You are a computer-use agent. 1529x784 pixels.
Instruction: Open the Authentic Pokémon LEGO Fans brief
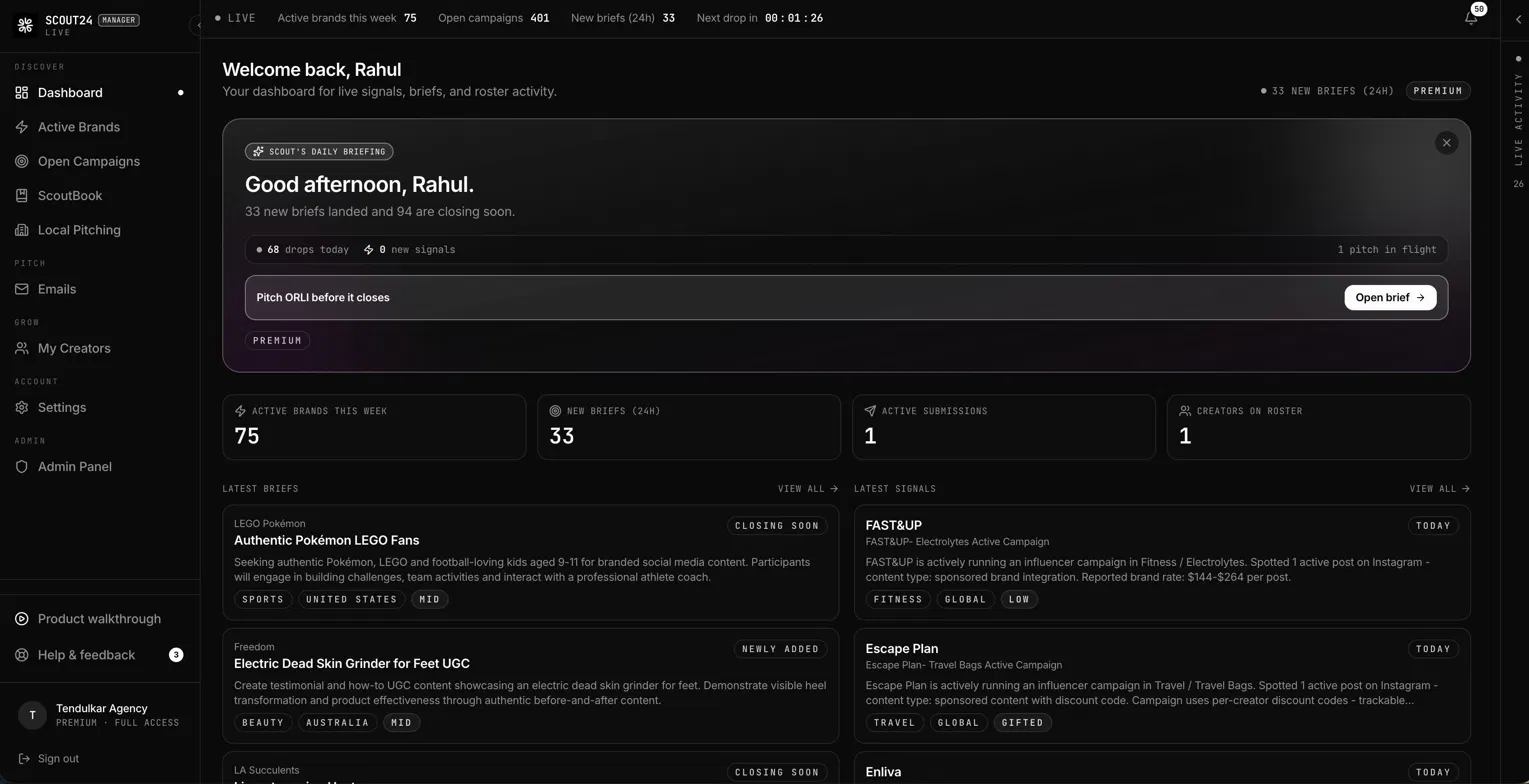tap(531, 563)
